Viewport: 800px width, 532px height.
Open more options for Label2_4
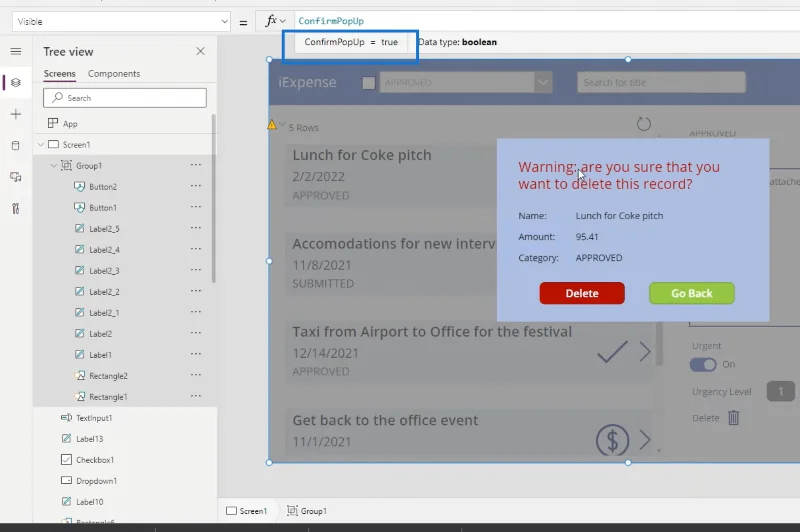(196, 249)
